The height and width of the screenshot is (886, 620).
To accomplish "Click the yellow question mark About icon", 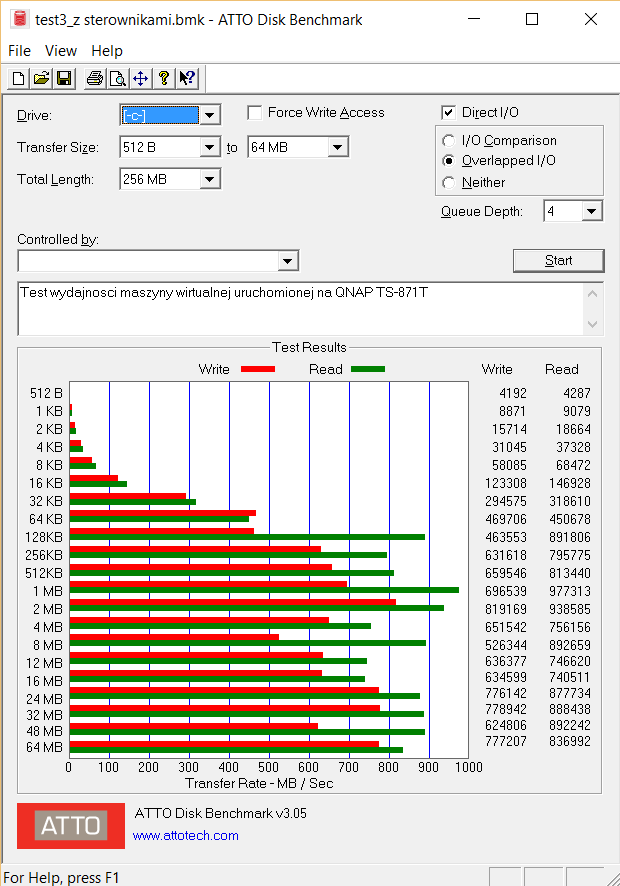I will click(x=163, y=79).
